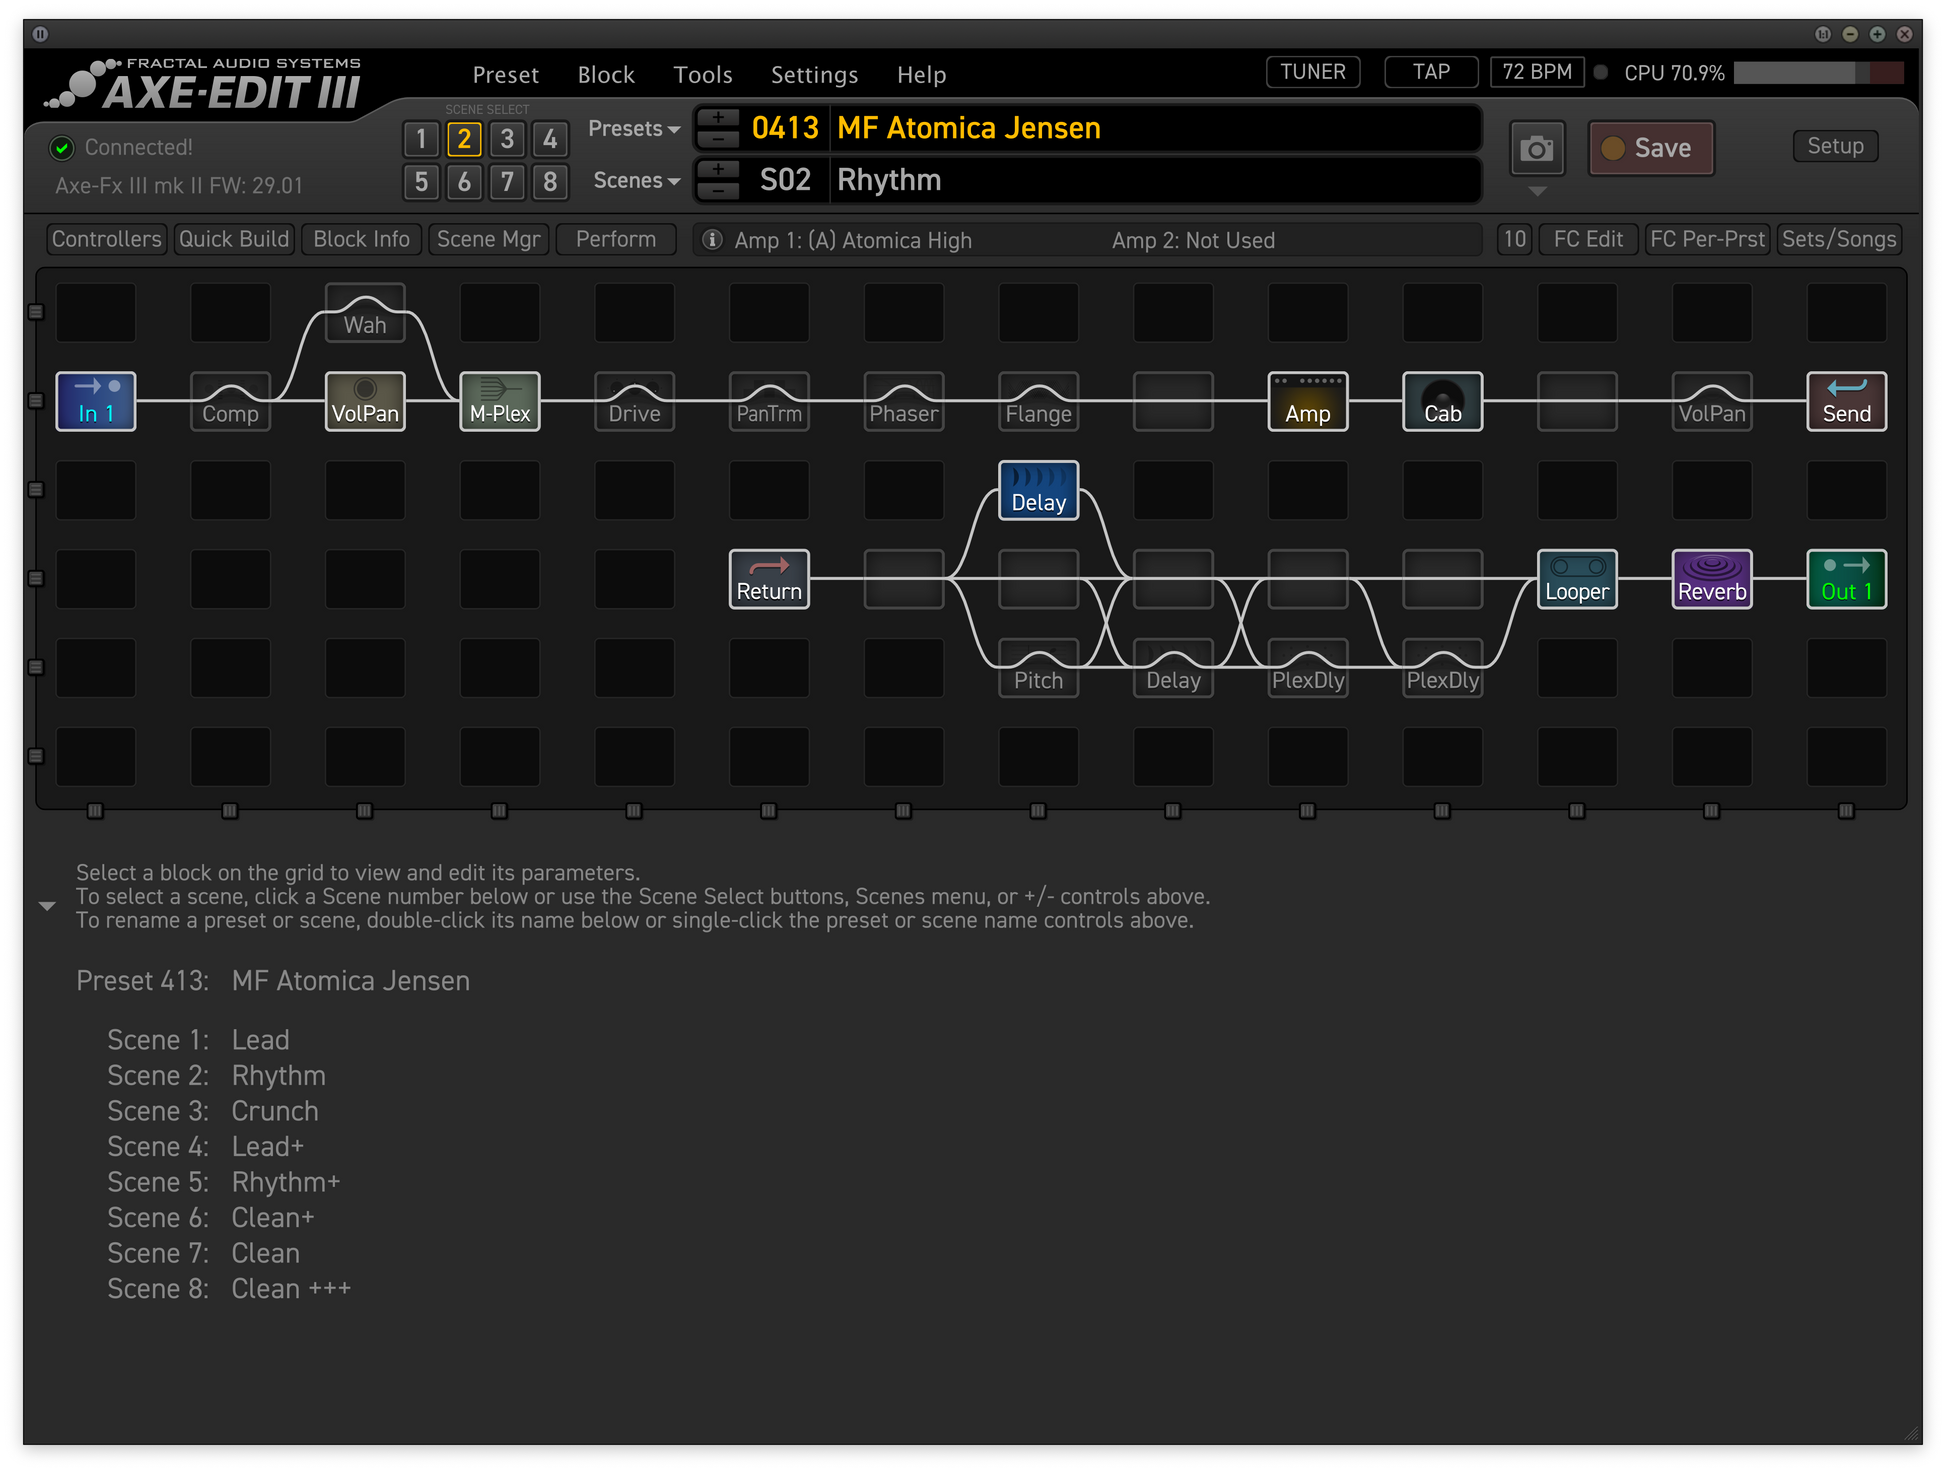Select the Looper block
The width and height of the screenshot is (1946, 1472).
[x=1576, y=580]
